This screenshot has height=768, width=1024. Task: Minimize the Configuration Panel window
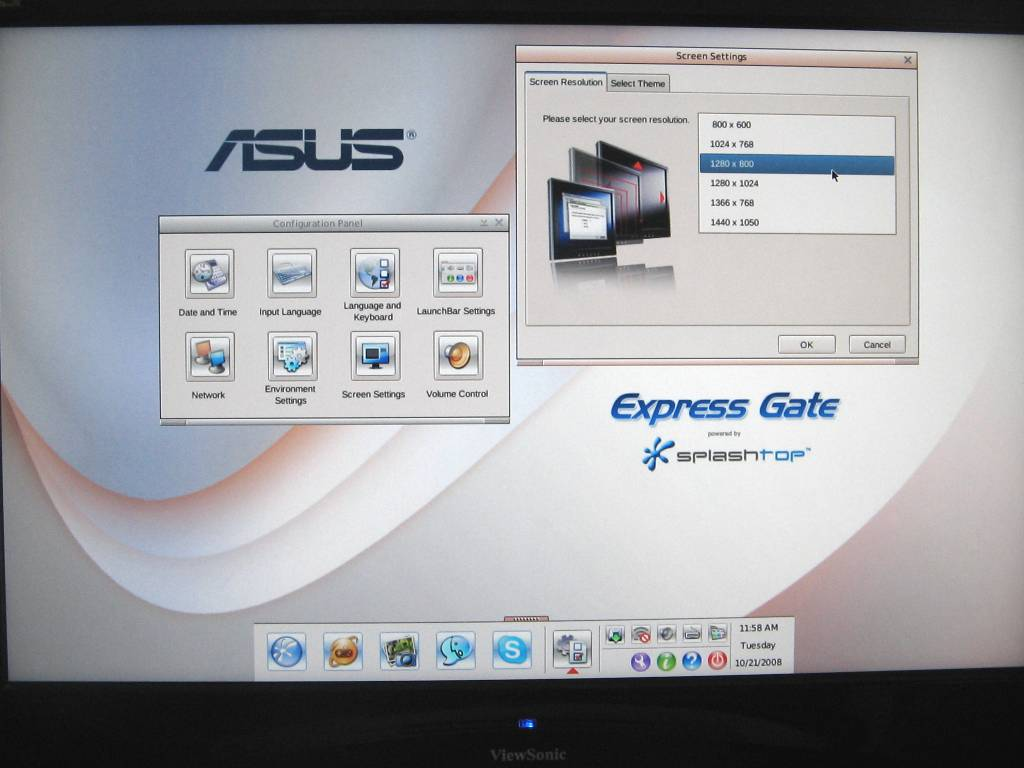pyautogui.click(x=484, y=223)
